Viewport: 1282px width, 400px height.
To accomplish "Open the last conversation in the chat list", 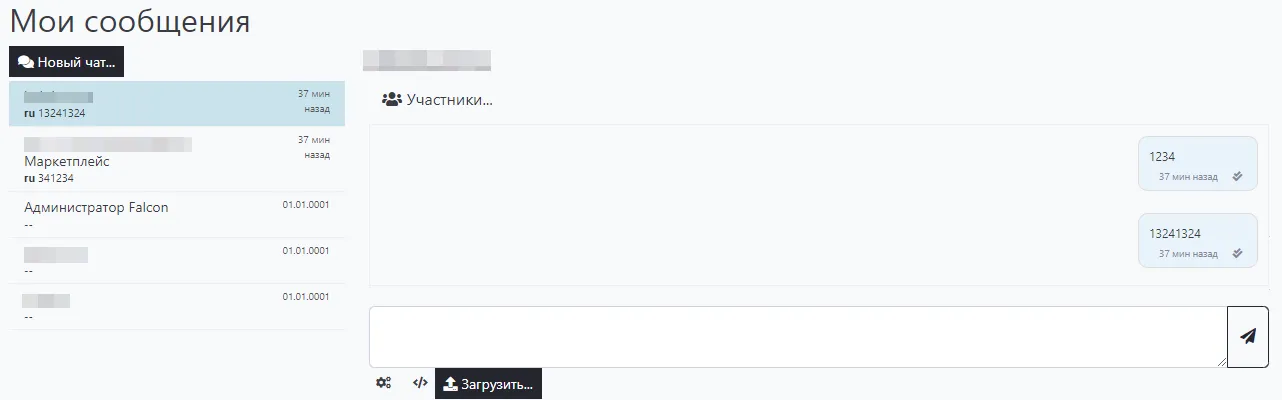I will 177,307.
